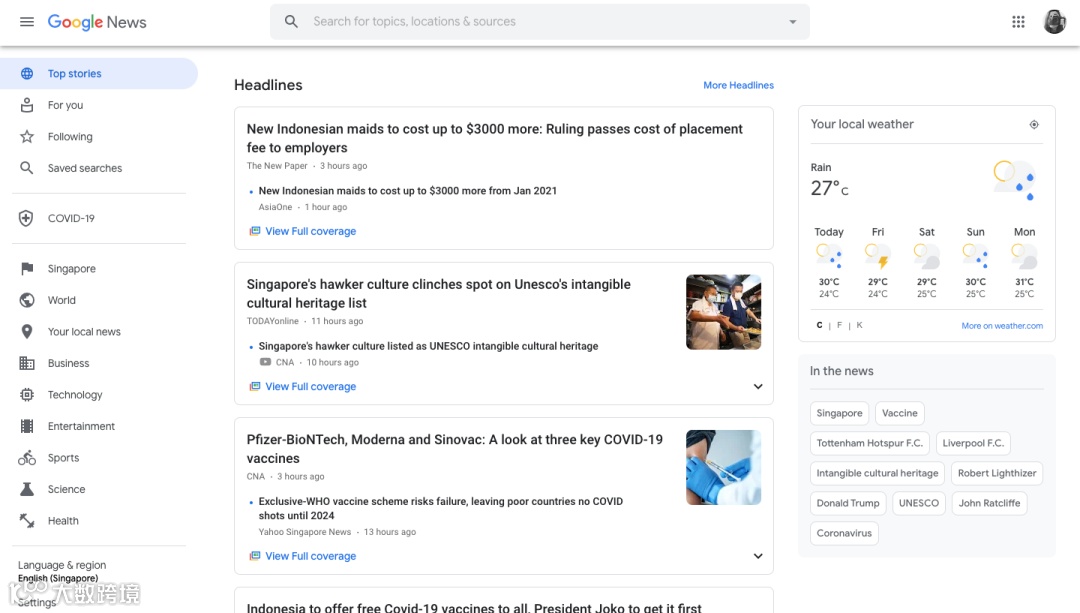Click the Sports bicycle icon

[27, 457]
